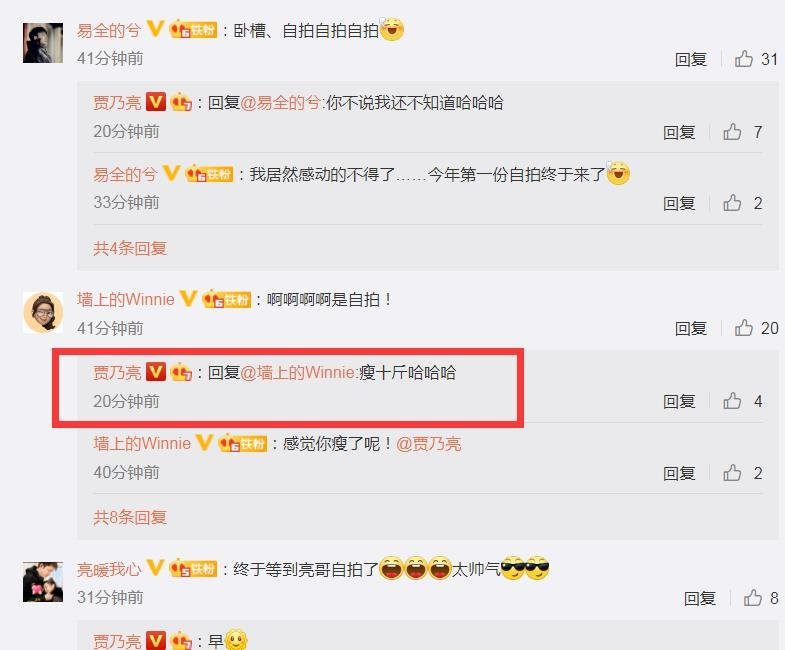Screen dimensions: 785x650
Task: Click 铁粉 badge next to 亮暖我心
Action: click(x=193, y=569)
